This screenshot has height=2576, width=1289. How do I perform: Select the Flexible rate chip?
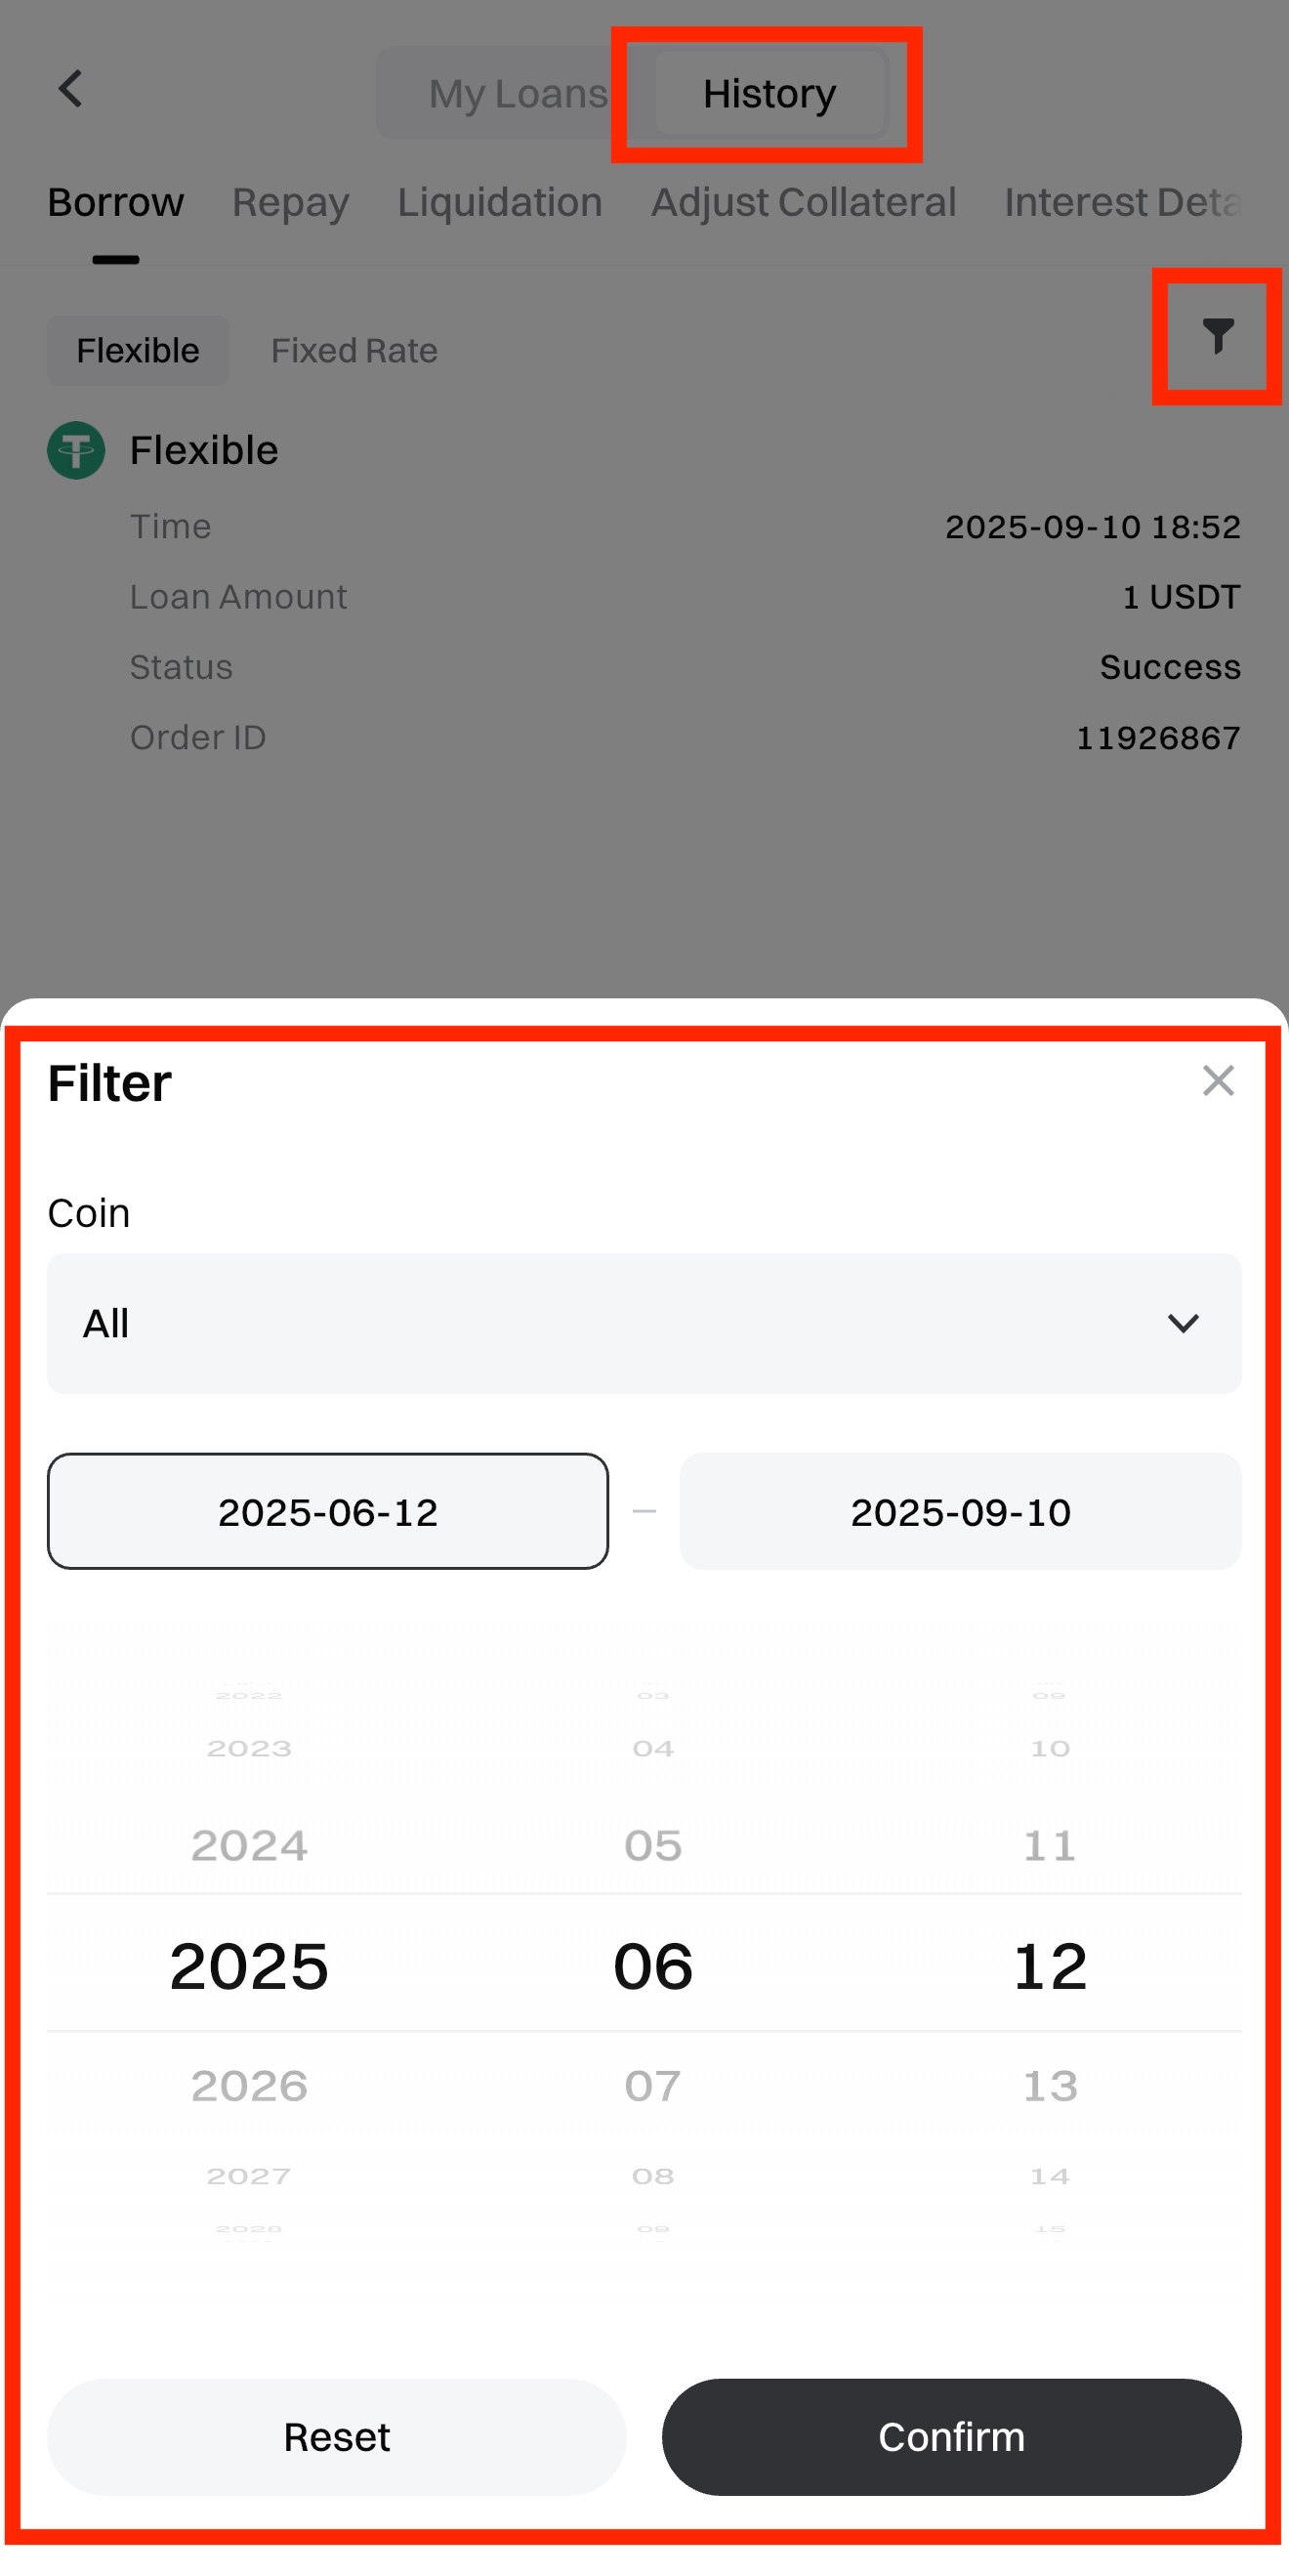point(138,351)
